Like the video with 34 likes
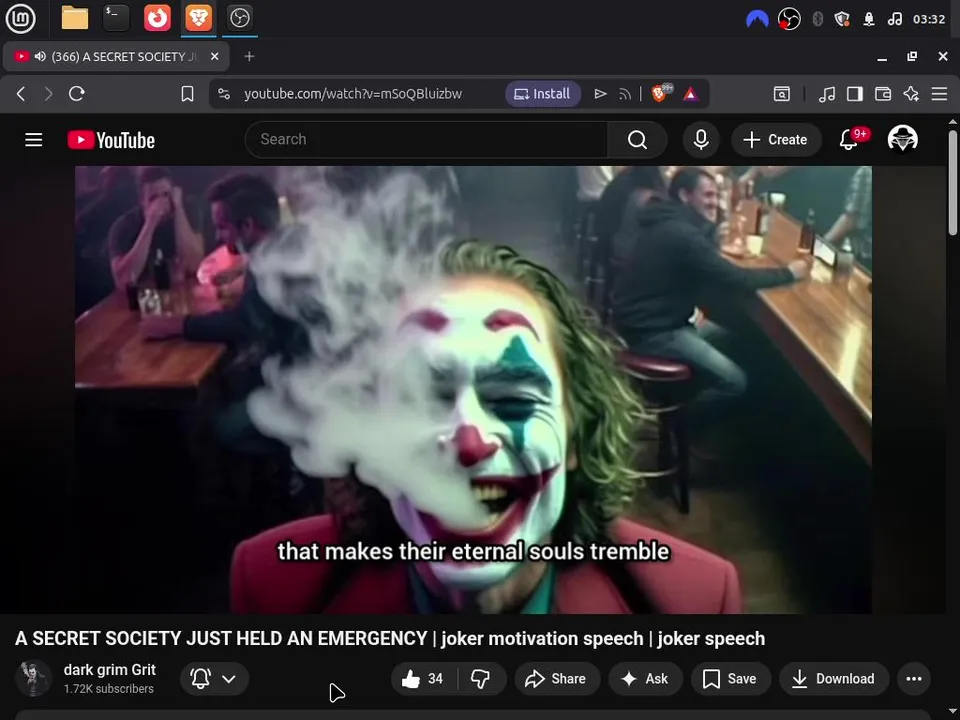 coord(424,678)
